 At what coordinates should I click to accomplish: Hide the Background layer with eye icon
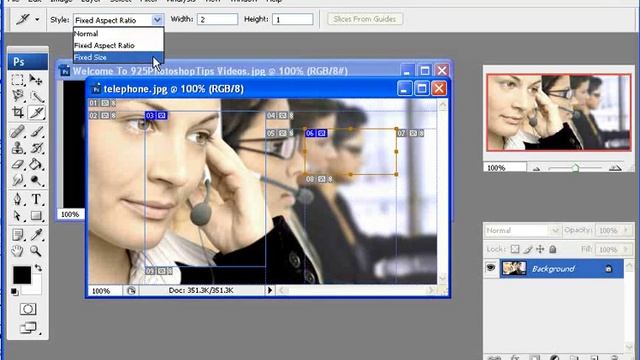click(x=491, y=268)
